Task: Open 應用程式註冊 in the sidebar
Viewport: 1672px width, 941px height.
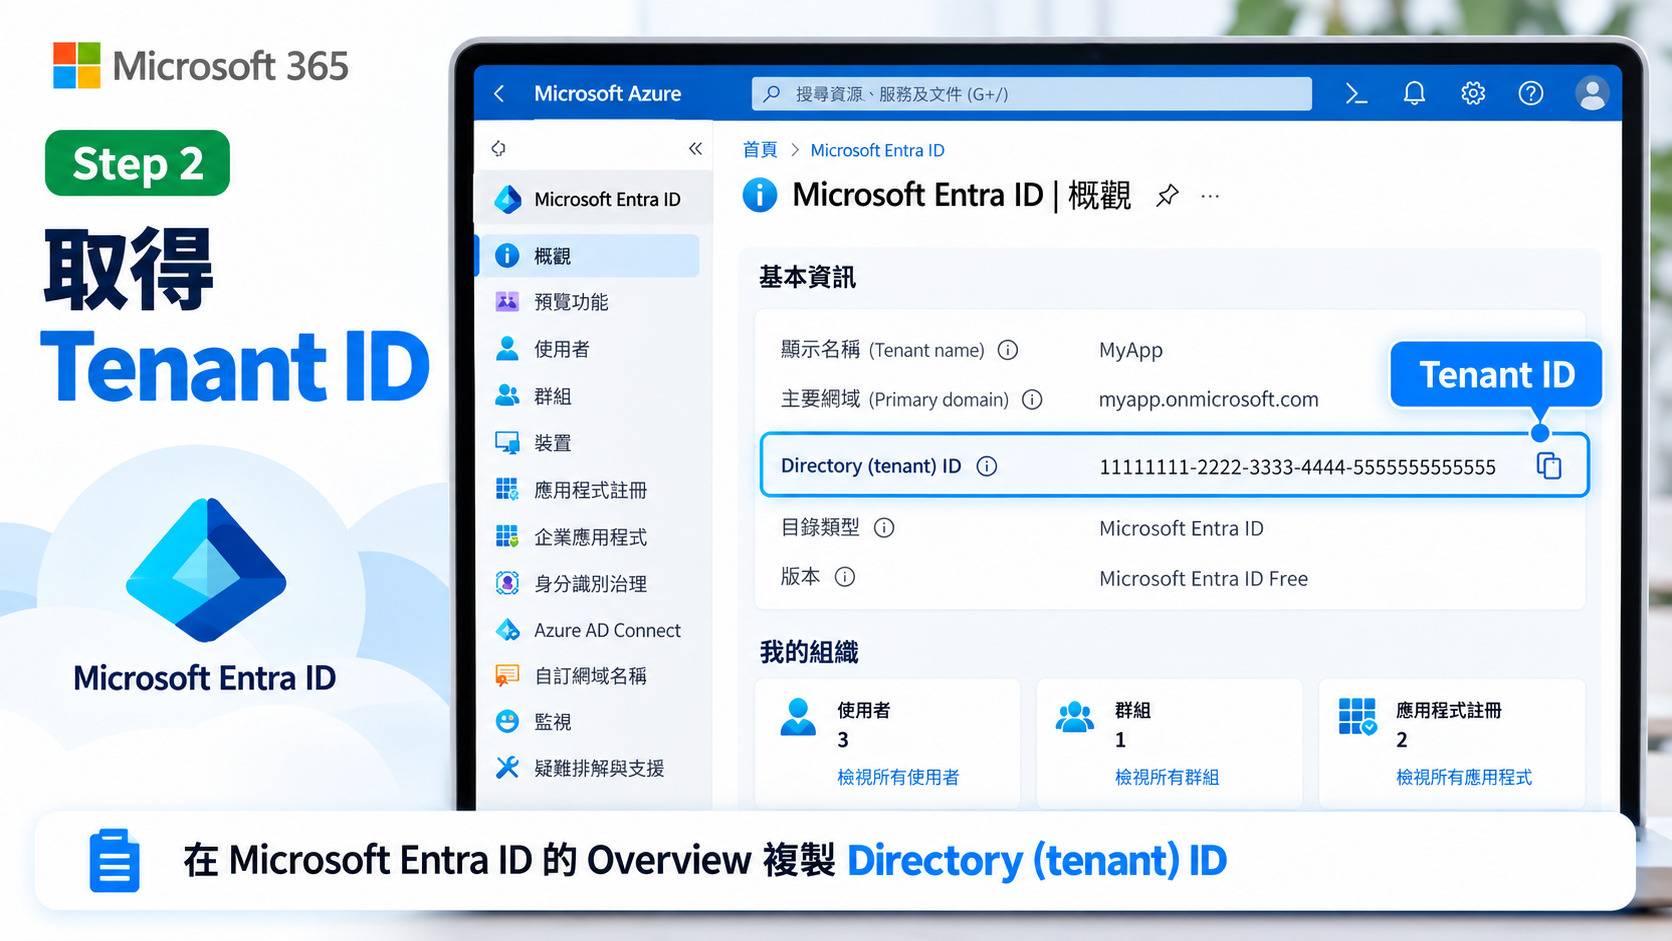Action: click(x=589, y=490)
